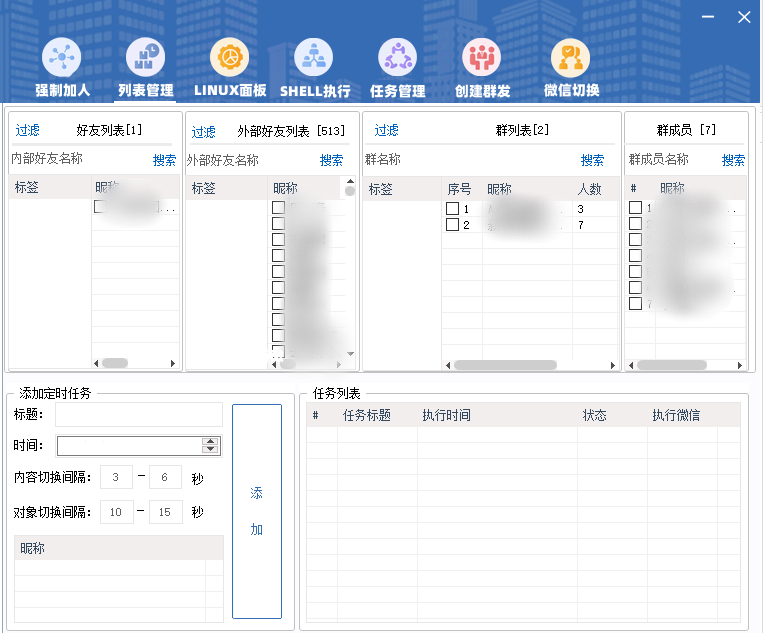Screen dimensions: 763x633
Task: Open the 创建群发 icon
Action: click(x=483, y=60)
